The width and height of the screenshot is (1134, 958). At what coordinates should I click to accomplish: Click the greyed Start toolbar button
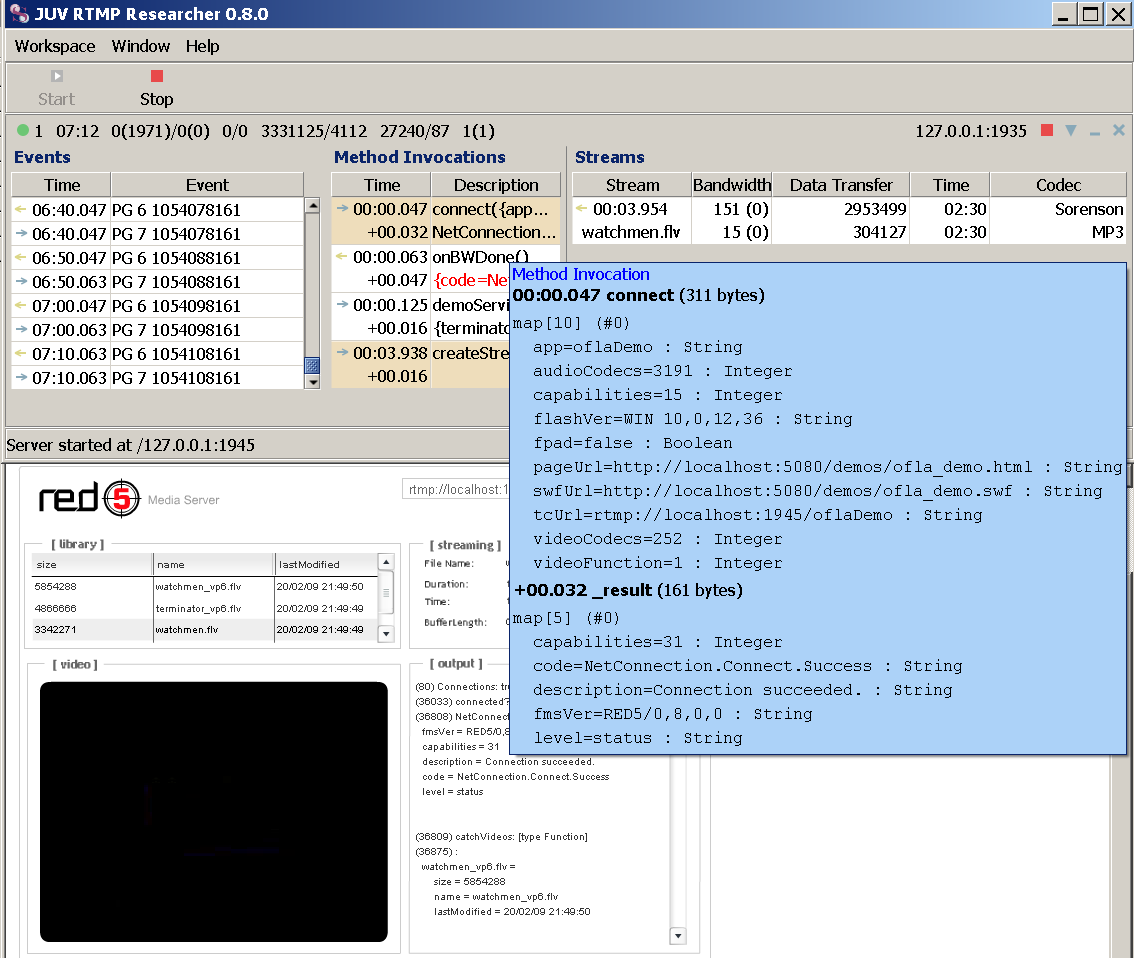(56, 88)
